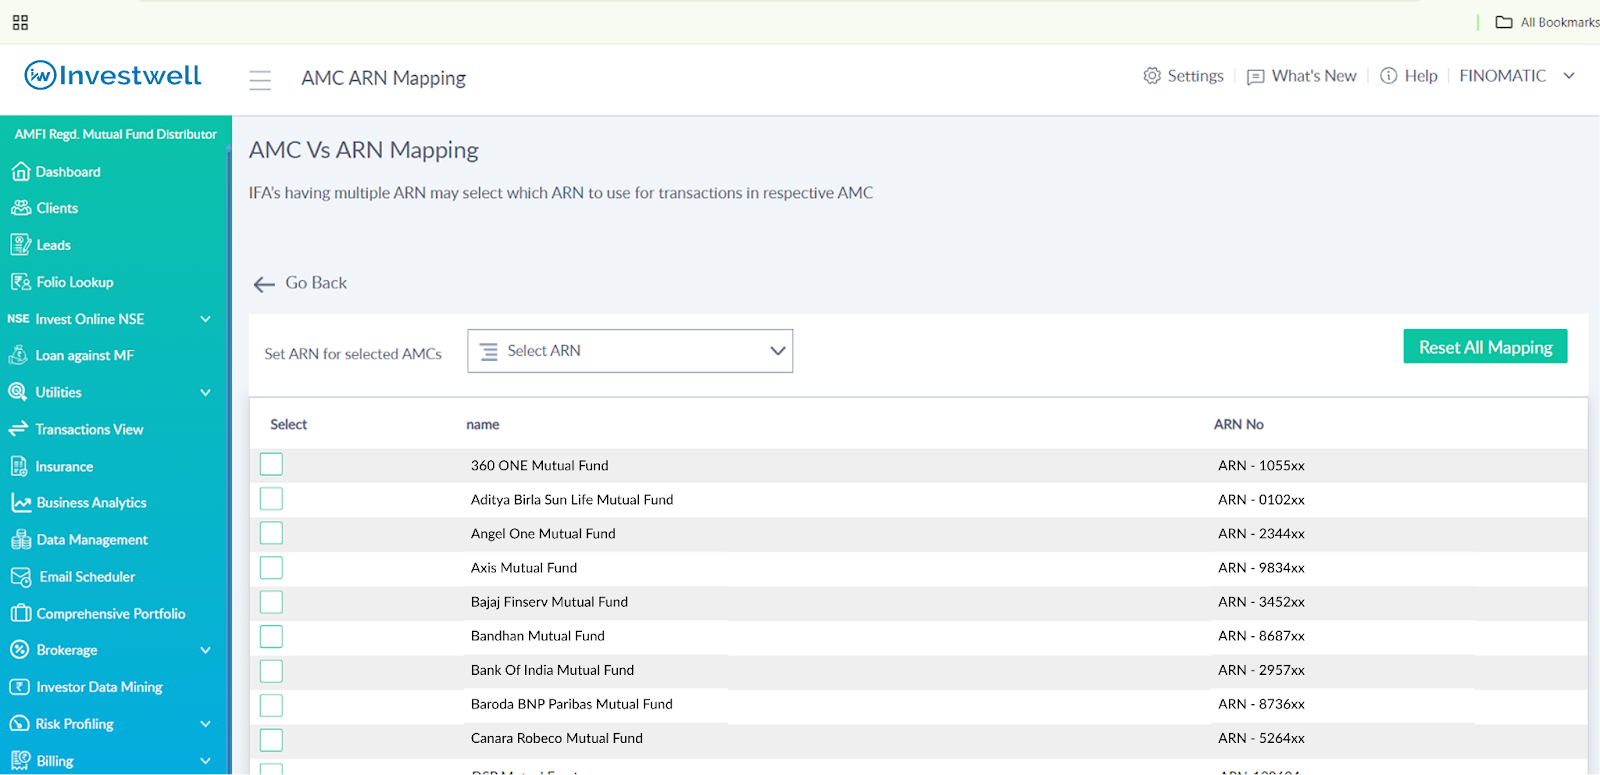
Task: Click the ARN - 1055xx cell
Action: tap(1261, 466)
